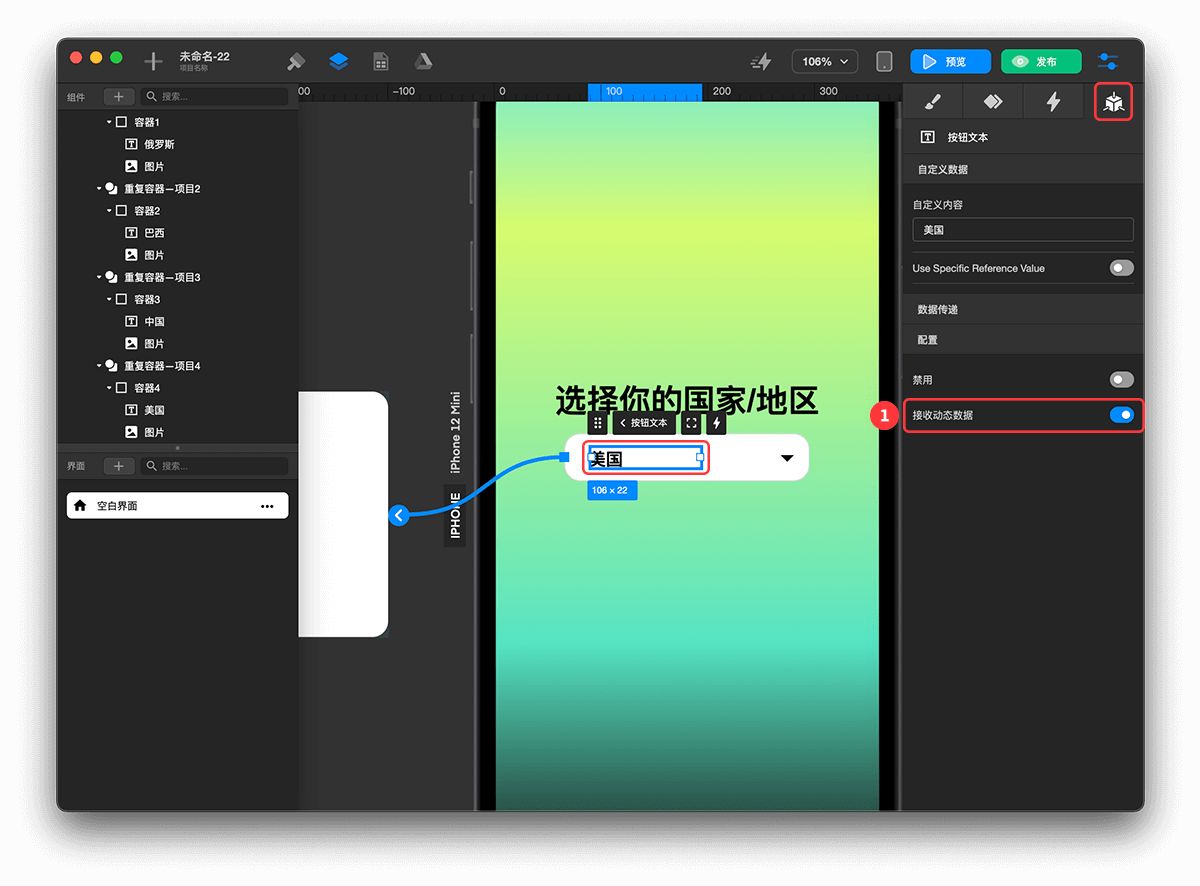Open the layers stack panel icon

coord(339,62)
